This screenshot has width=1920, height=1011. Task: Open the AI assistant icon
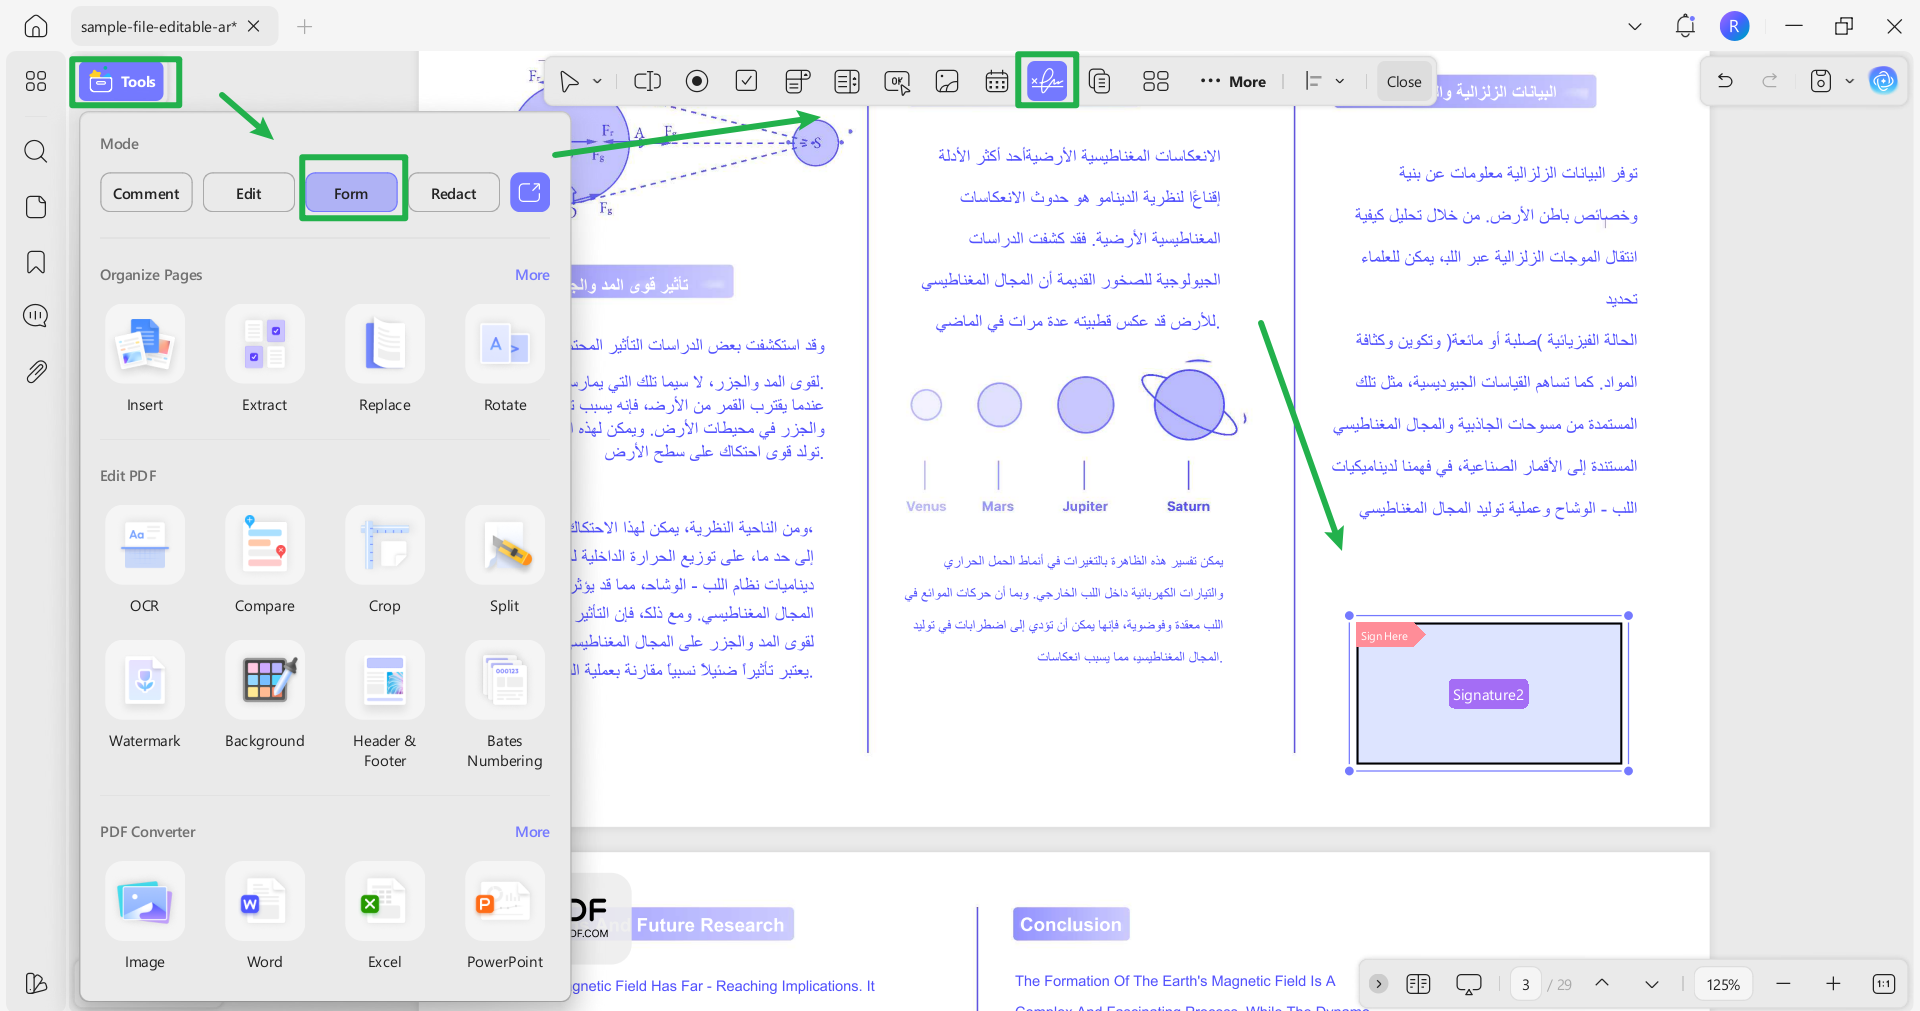1884,81
